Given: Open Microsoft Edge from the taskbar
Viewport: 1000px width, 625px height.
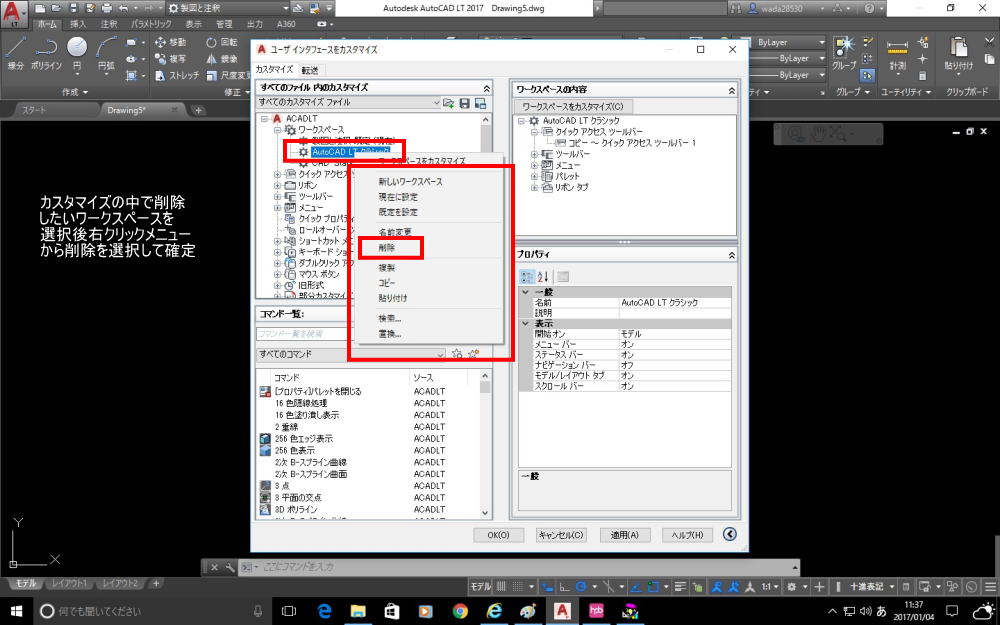Looking at the screenshot, I should [x=324, y=611].
